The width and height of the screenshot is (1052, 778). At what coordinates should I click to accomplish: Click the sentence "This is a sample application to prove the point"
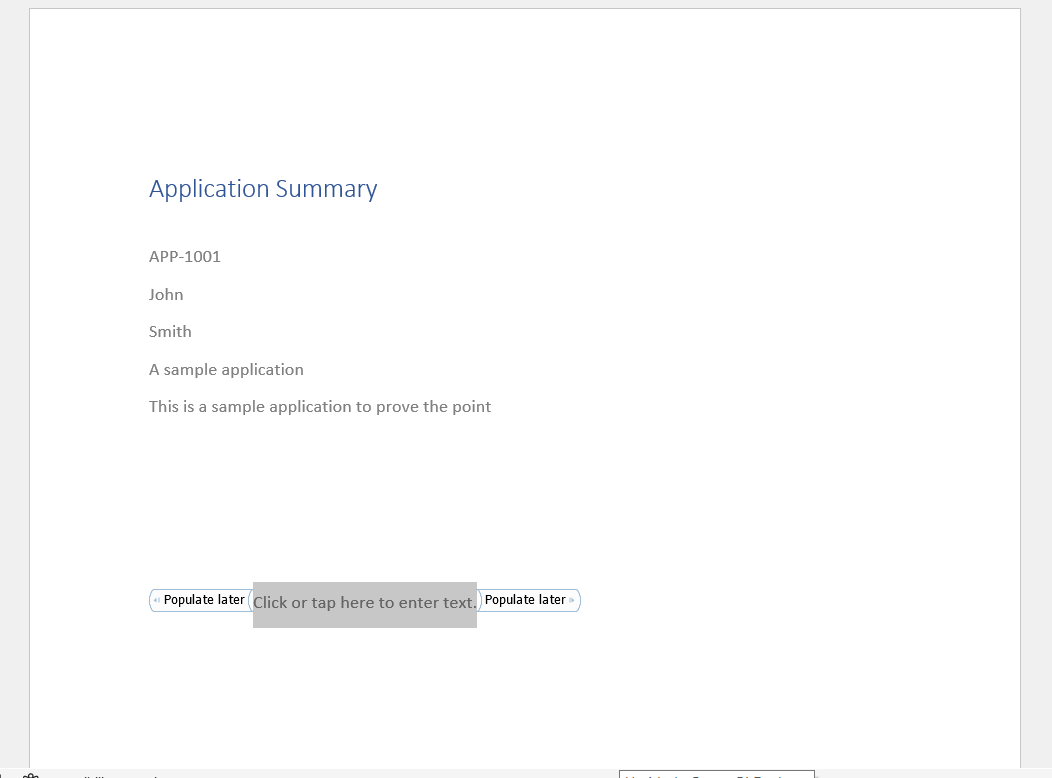click(320, 406)
